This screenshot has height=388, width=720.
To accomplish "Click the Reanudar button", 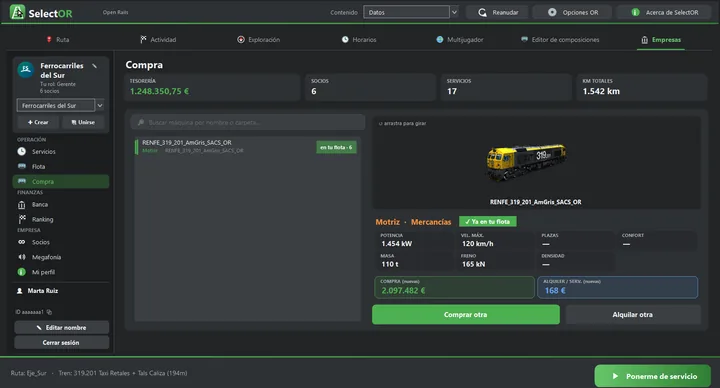I will coord(497,12).
